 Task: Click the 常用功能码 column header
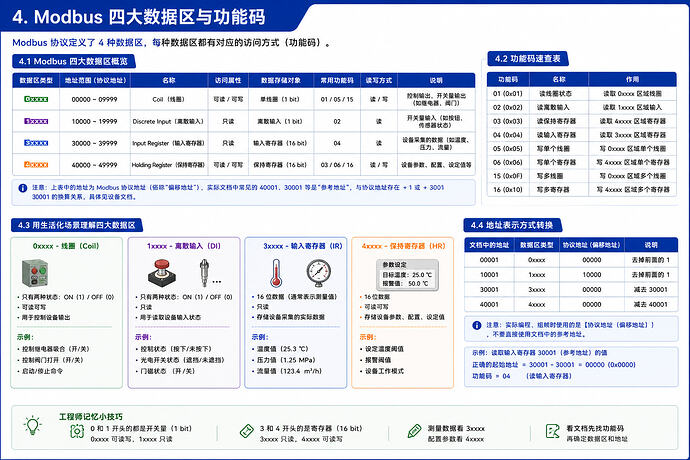[337, 80]
